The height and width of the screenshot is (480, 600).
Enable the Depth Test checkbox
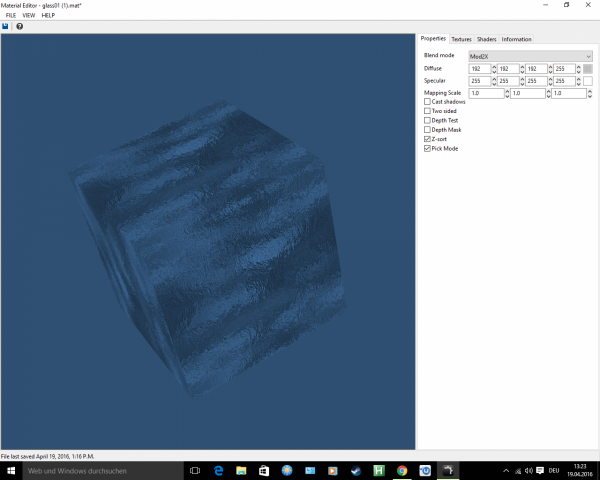427,121
